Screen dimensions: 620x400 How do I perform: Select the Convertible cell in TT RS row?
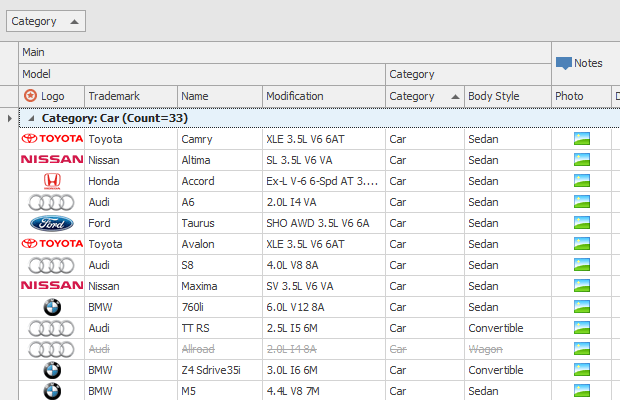tap(506, 328)
